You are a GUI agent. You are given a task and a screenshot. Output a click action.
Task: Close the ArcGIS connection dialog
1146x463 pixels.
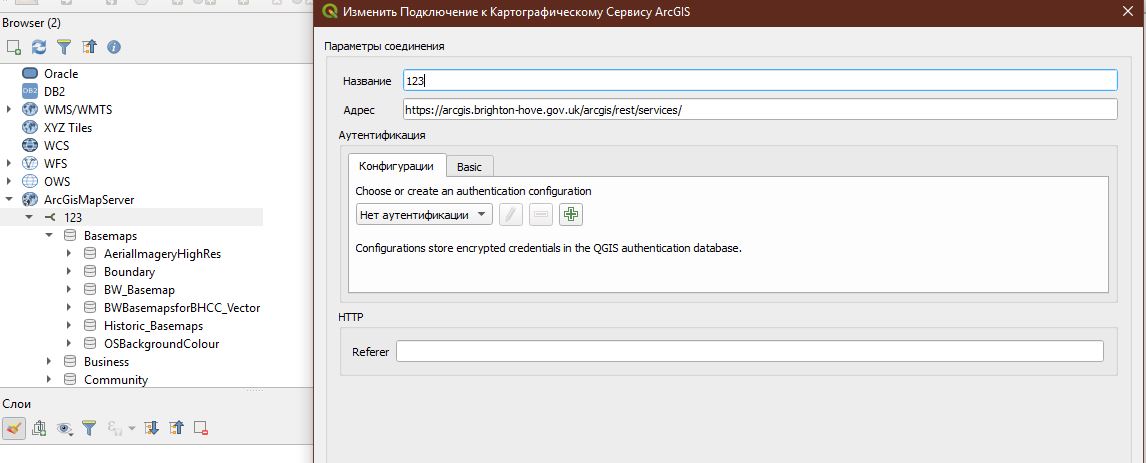[x=1128, y=11]
